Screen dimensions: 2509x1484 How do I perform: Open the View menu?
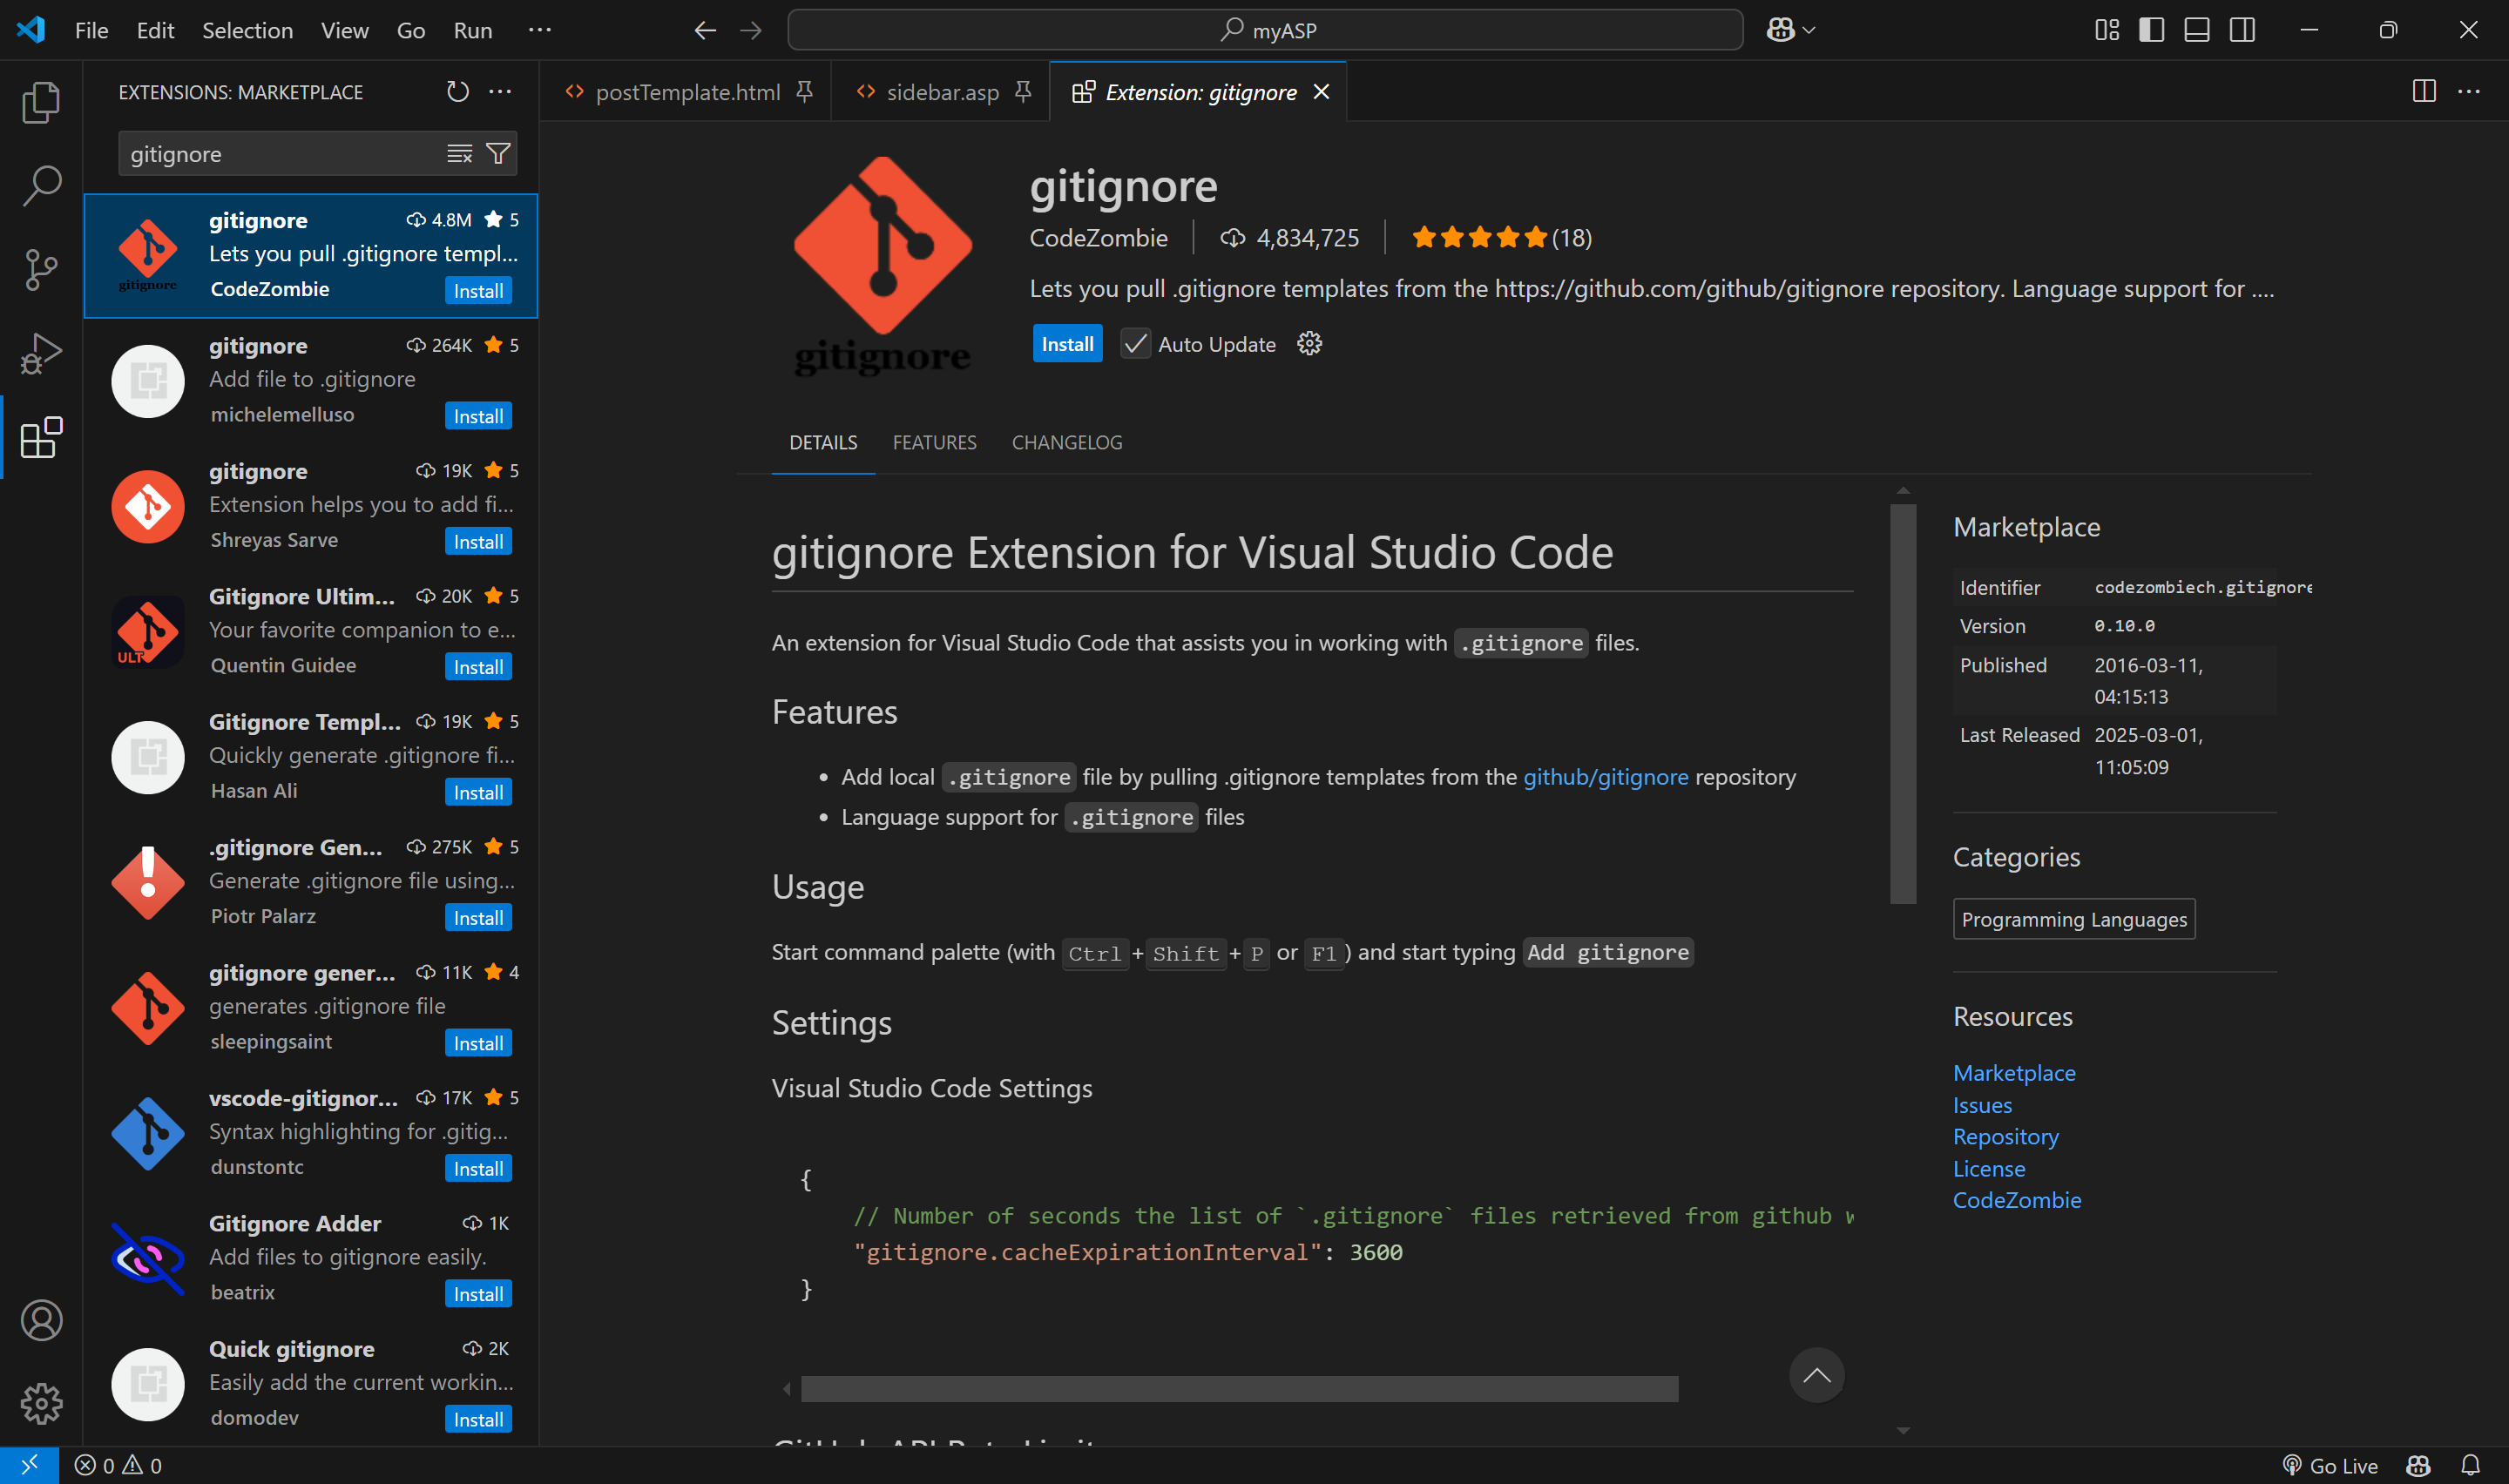pos(345,30)
